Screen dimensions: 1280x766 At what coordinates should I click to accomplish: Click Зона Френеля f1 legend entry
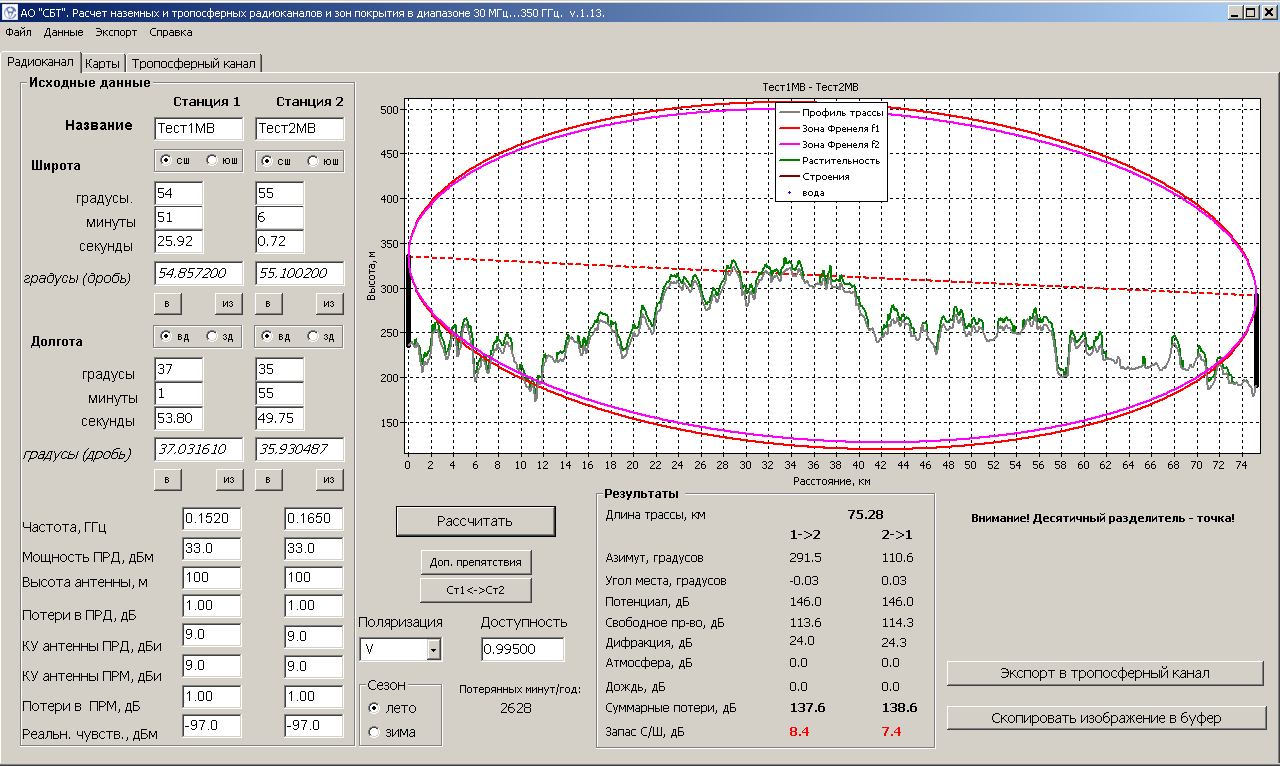[832, 129]
